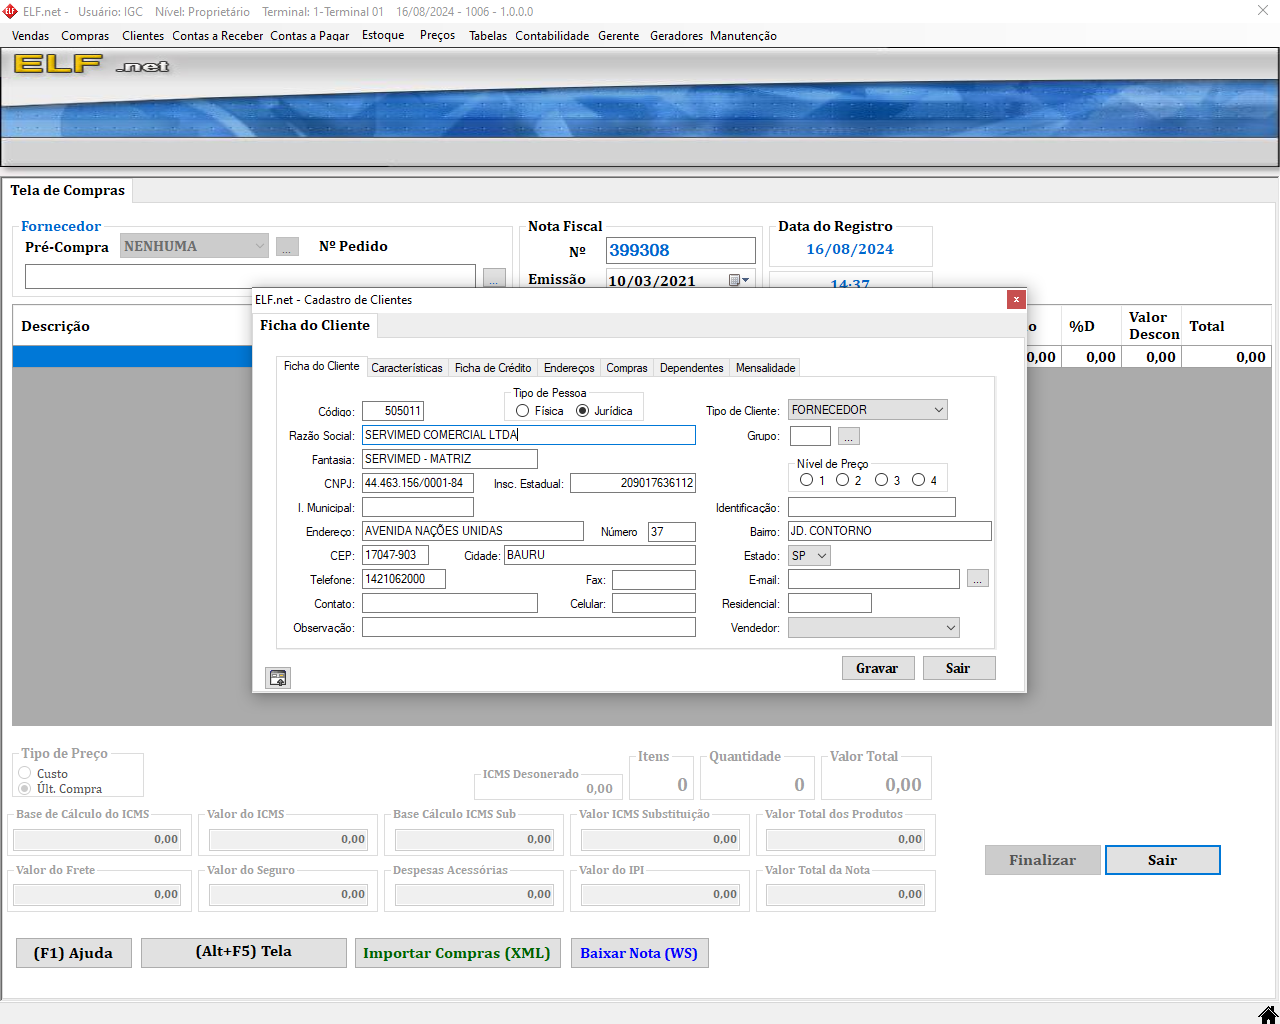
Task: Open the Clientes menu
Action: point(143,35)
